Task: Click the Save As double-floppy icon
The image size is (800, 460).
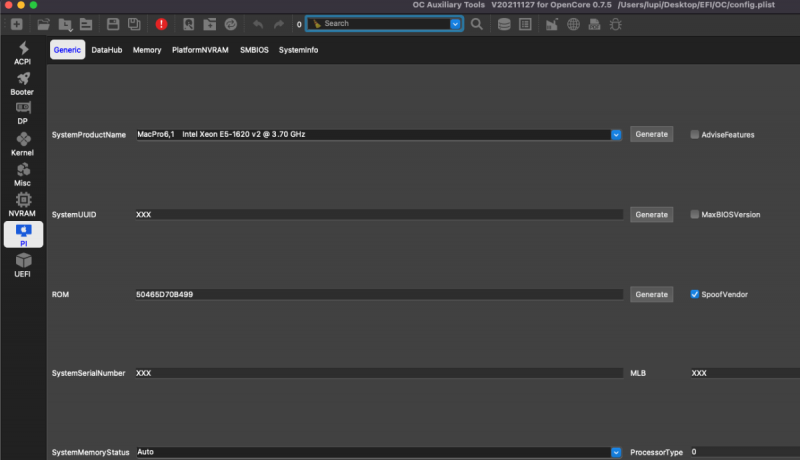Action: tap(134, 24)
